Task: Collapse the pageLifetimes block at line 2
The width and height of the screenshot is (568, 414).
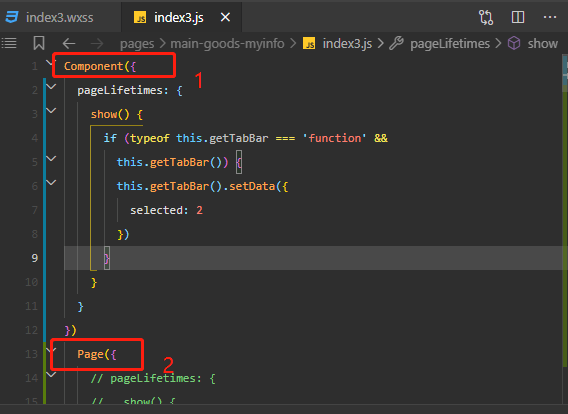Action: point(51,87)
